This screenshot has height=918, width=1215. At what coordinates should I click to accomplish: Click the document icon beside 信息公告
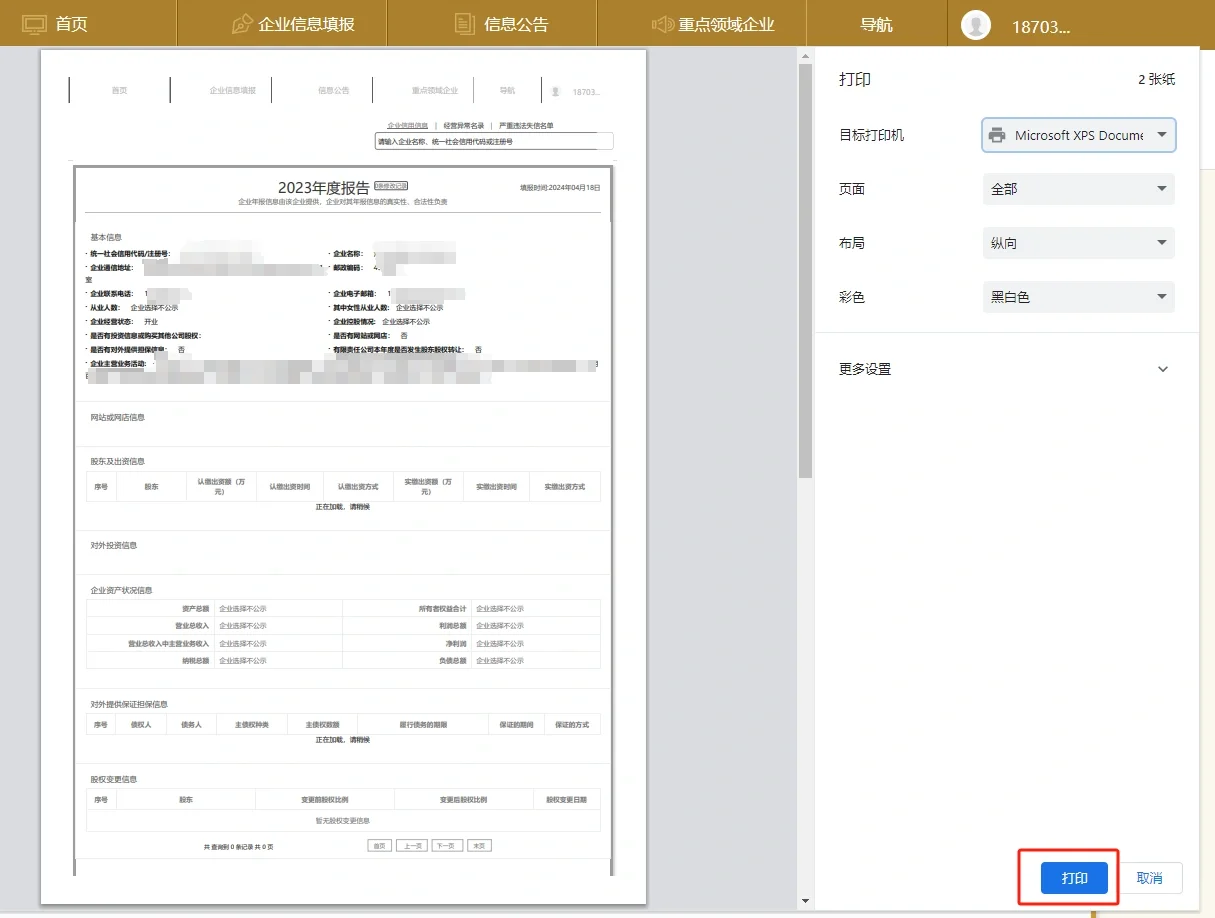pos(464,24)
